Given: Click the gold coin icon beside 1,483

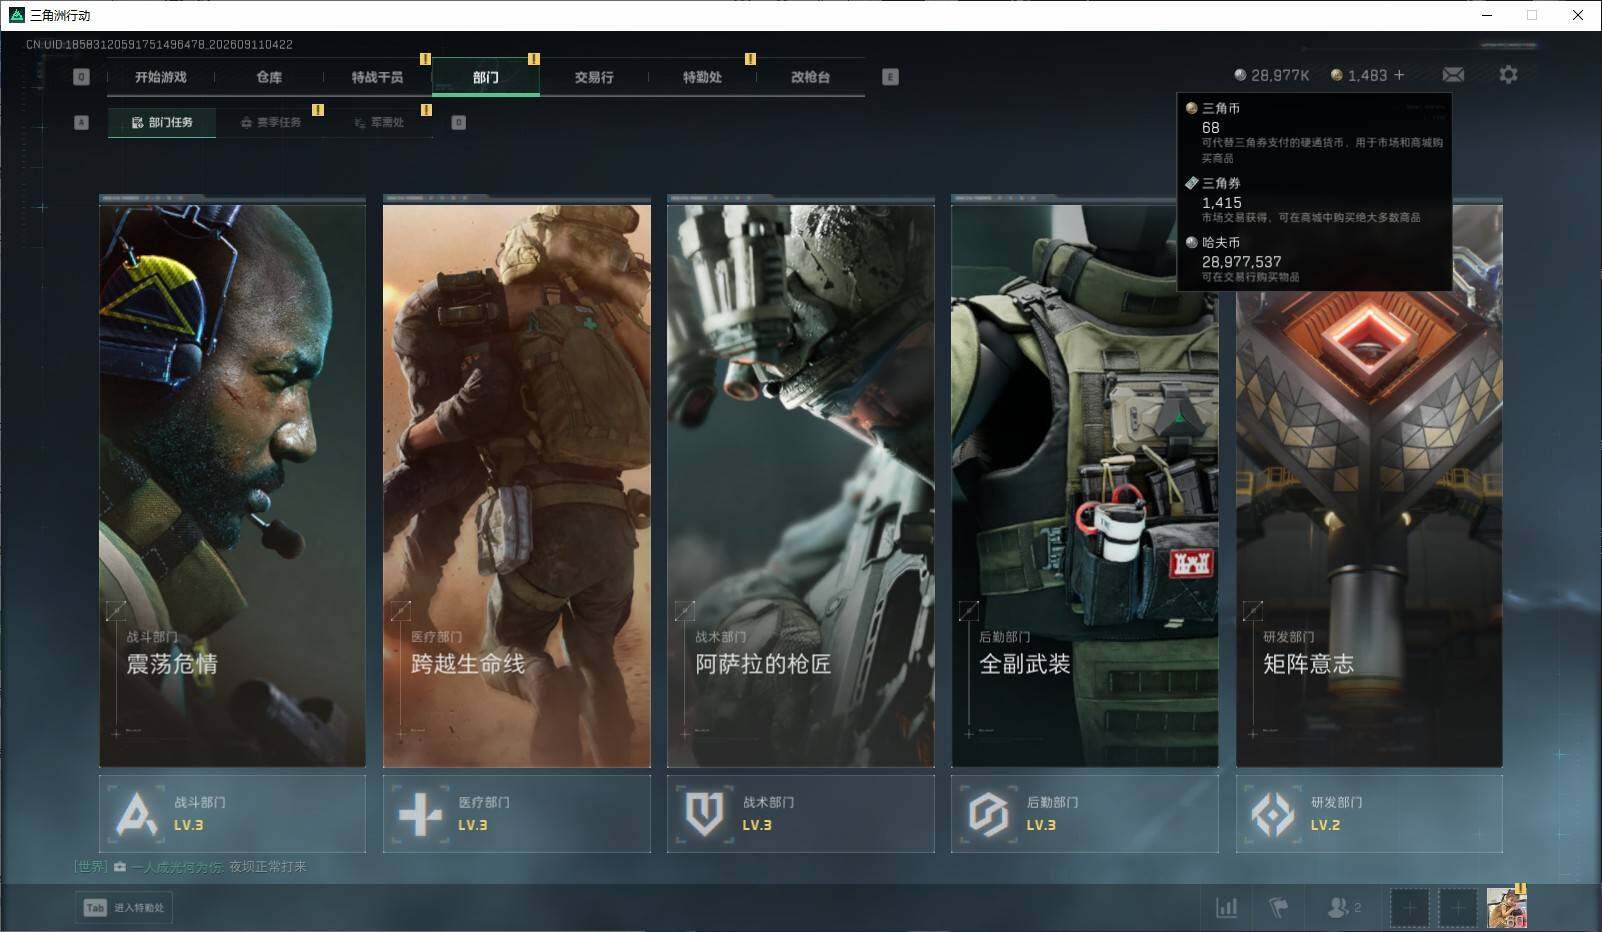Looking at the screenshot, I should pos(1337,75).
